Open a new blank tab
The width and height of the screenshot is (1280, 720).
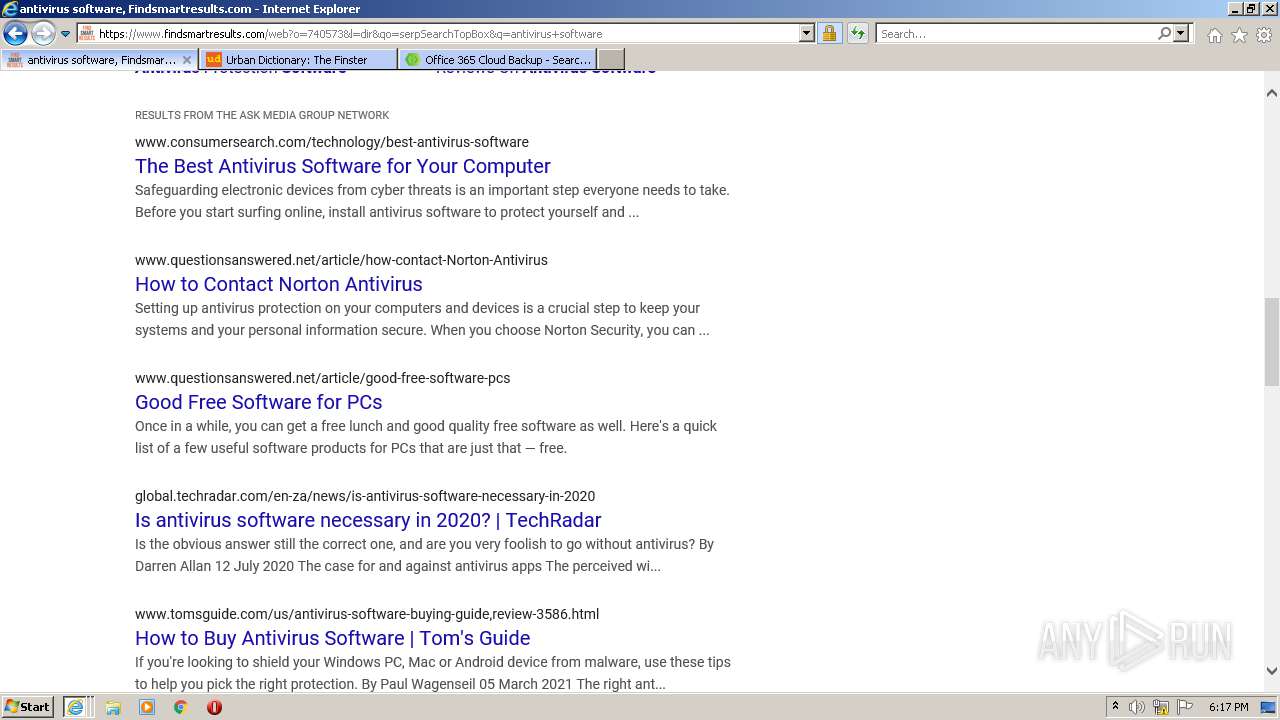coord(611,60)
